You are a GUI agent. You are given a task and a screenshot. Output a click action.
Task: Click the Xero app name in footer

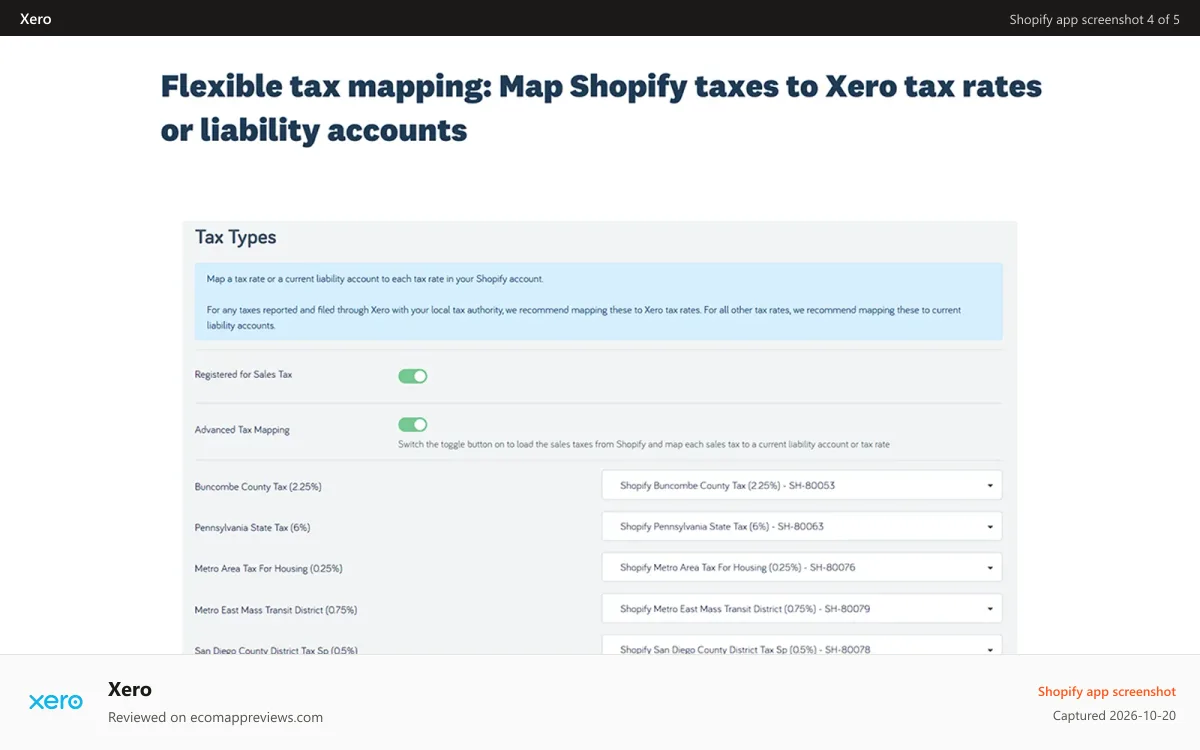click(x=130, y=689)
